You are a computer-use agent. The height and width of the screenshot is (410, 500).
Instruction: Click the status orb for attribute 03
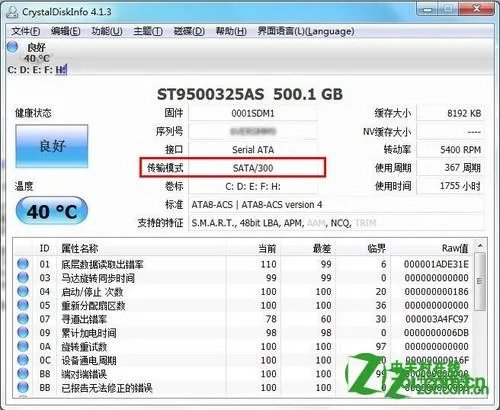tap(23, 278)
